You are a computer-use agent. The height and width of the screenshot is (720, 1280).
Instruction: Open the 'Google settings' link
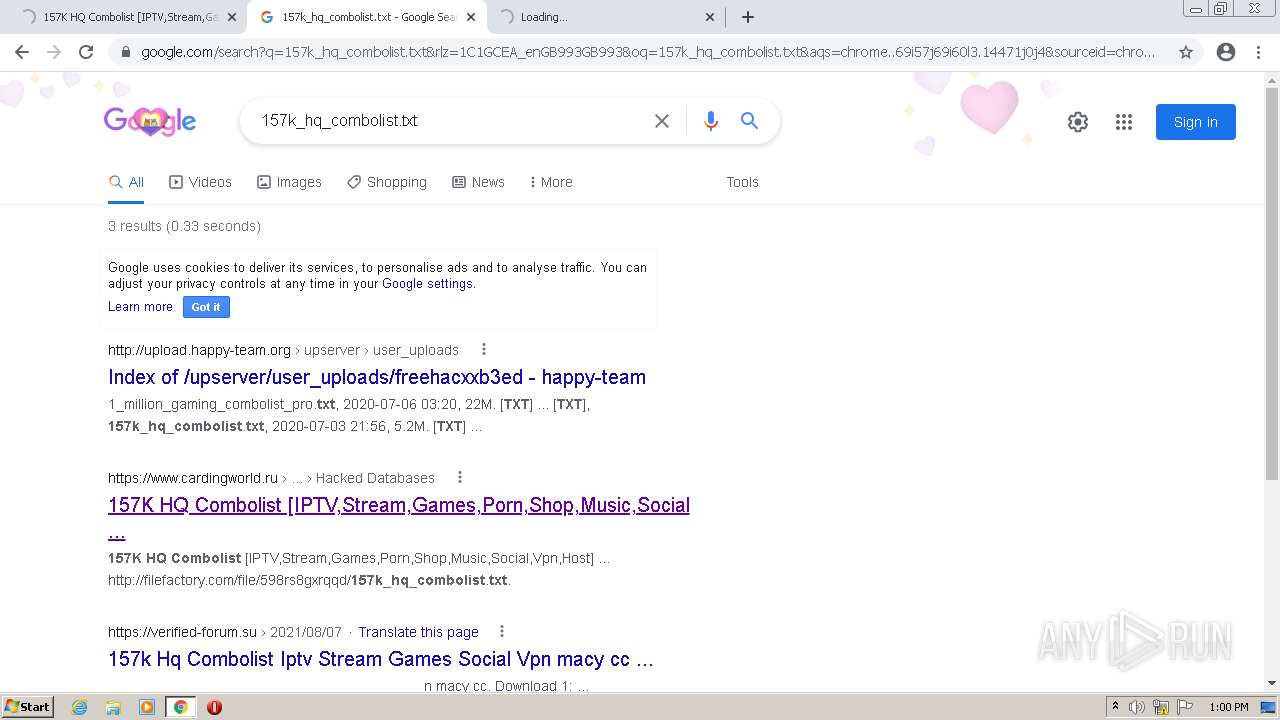[x=427, y=284]
